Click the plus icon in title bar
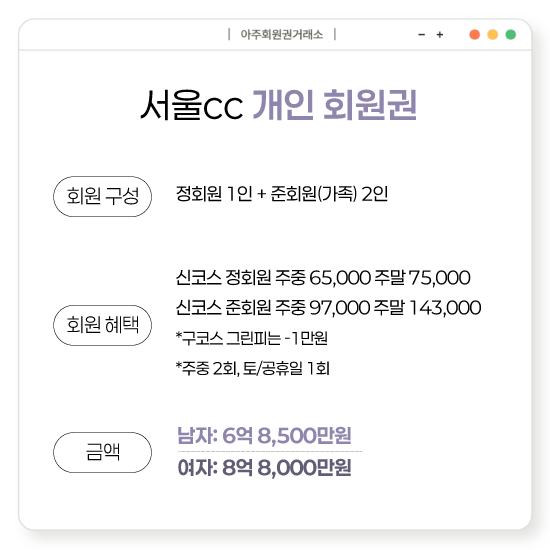The width and height of the screenshot is (550, 550). click(440, 35)
